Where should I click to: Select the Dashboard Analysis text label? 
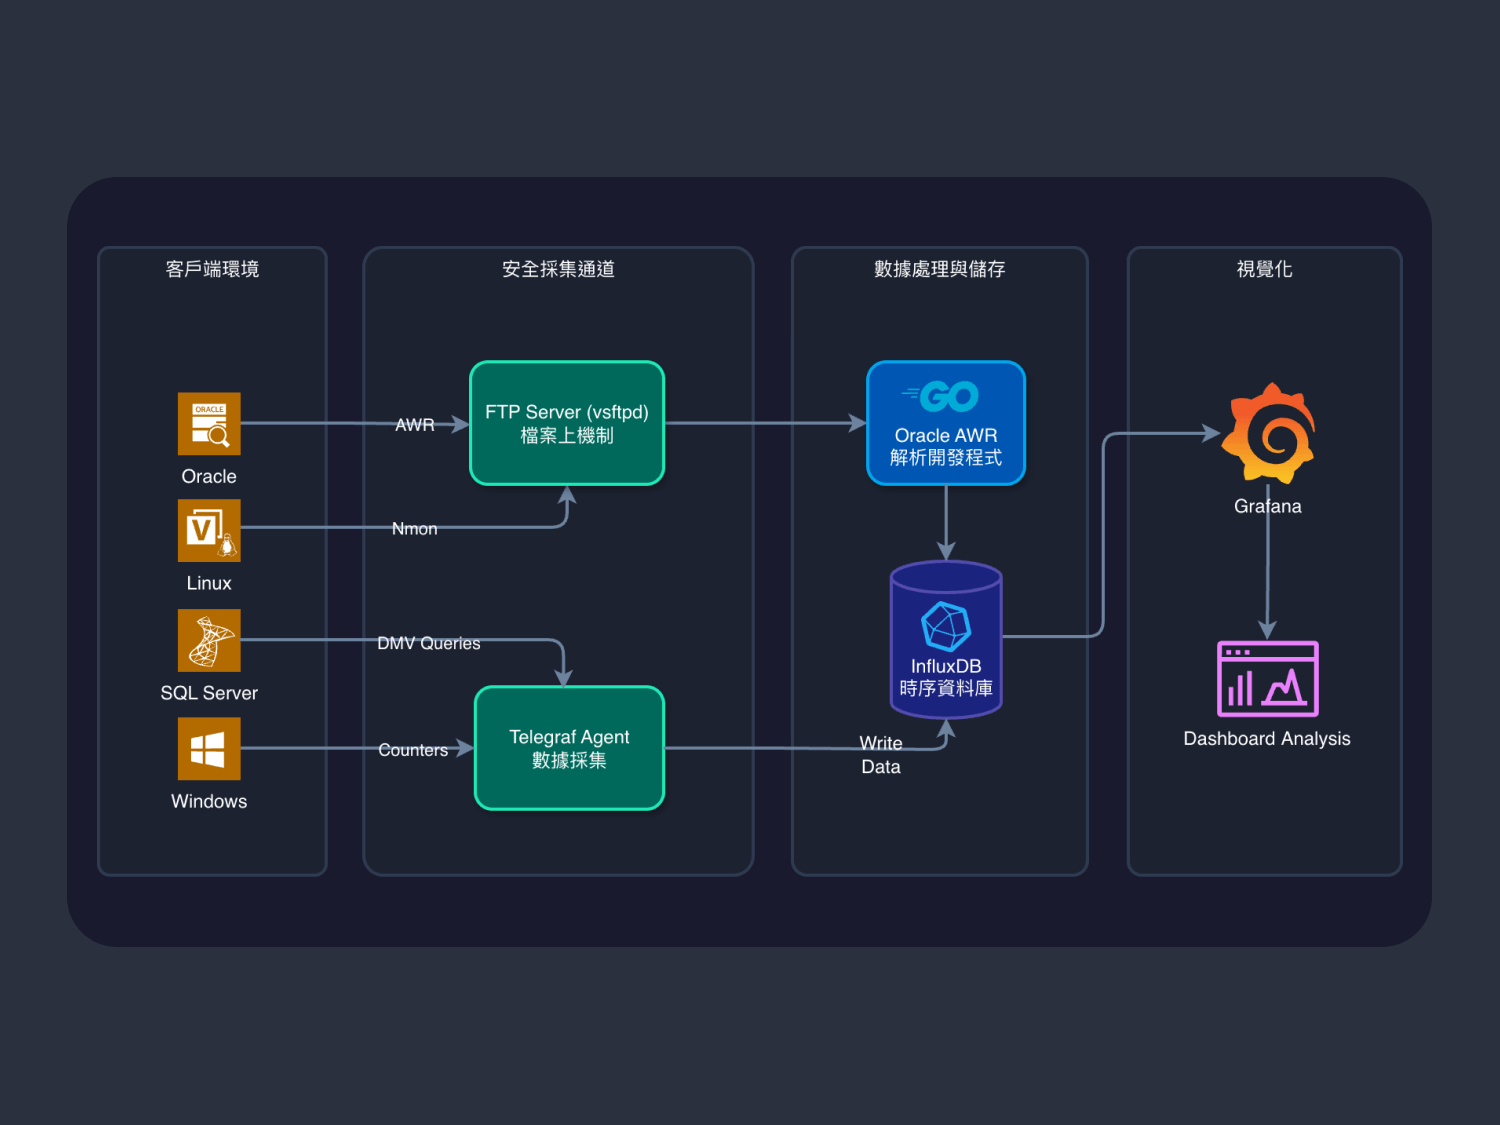[1267, 739]
